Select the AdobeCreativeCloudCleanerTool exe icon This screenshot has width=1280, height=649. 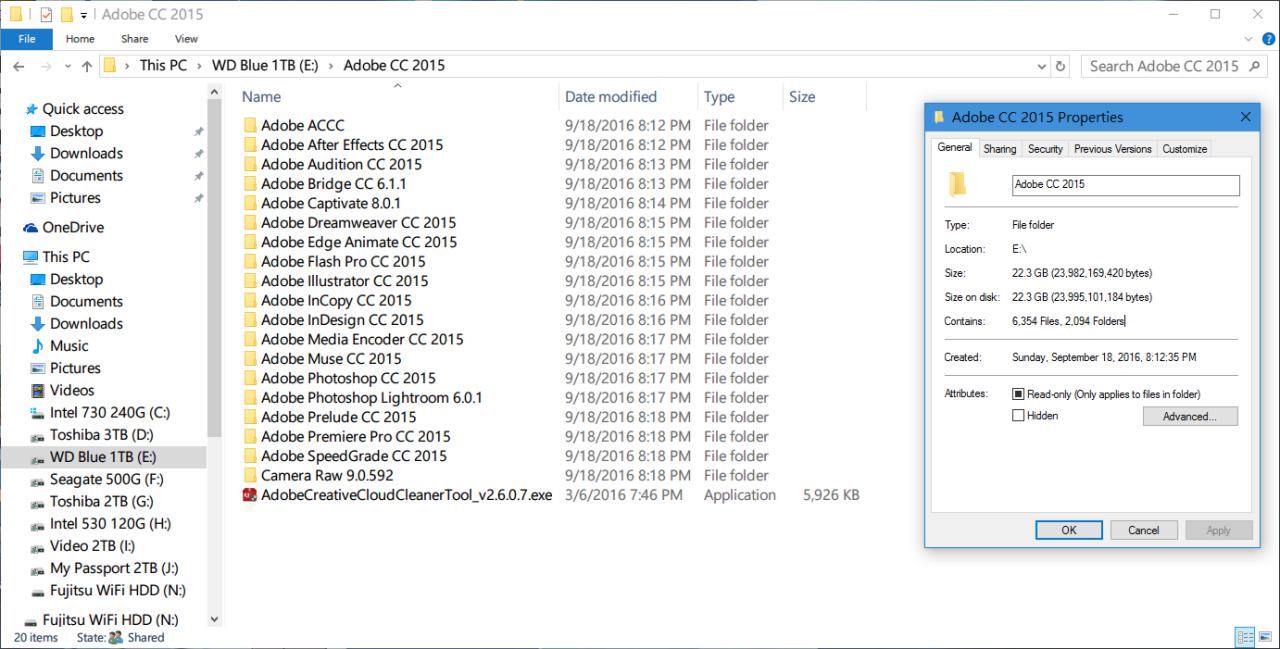250,495
